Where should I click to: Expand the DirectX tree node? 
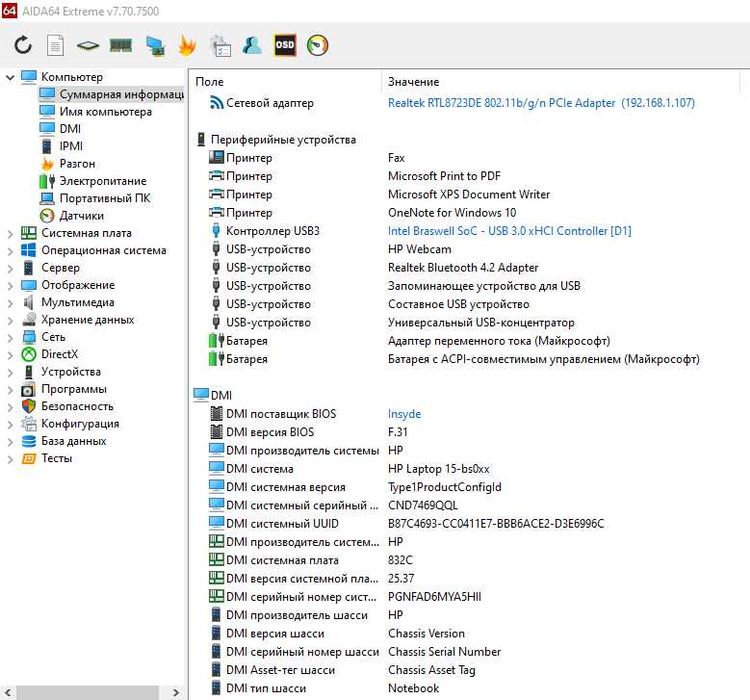(10, 355)
